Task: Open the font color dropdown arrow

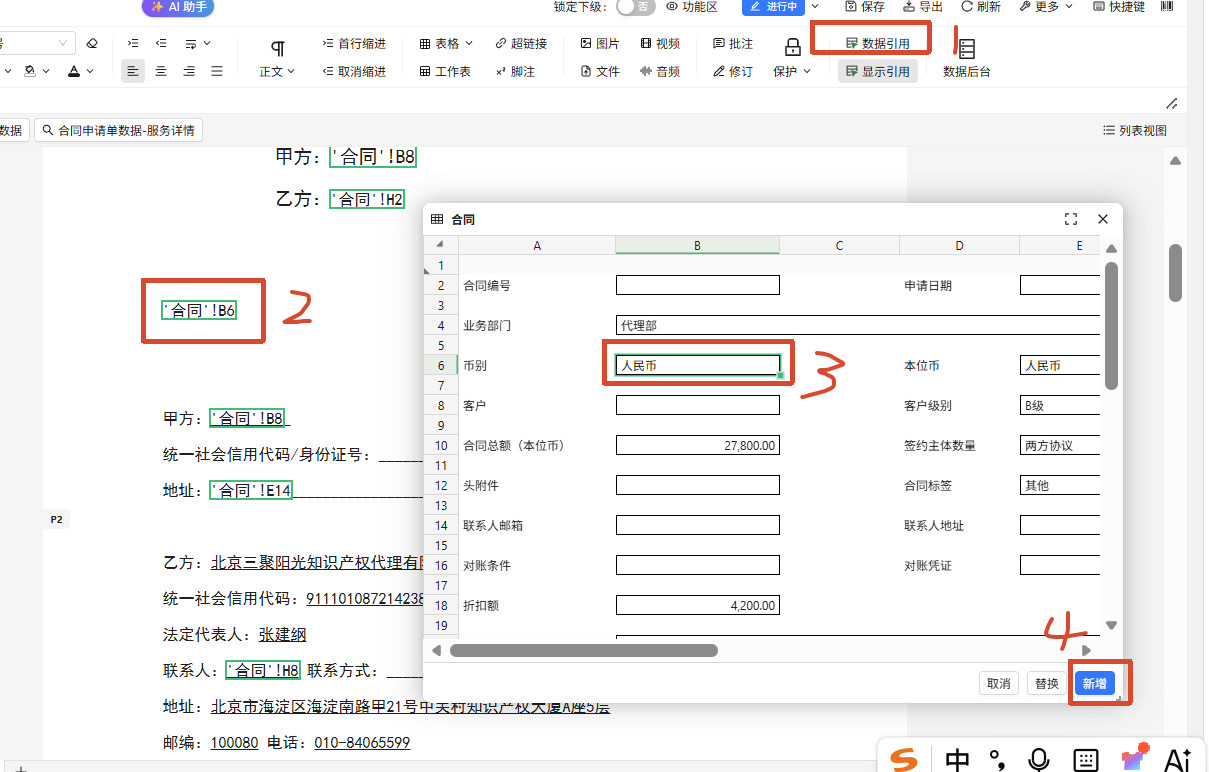Action: click(x=91, y=72)
